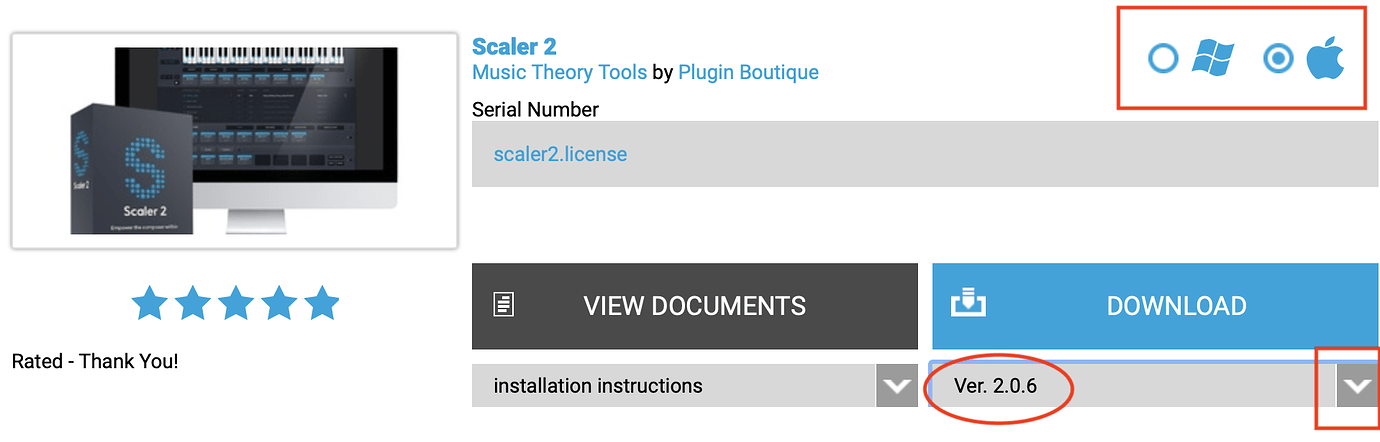Click the second rating star
Screen dimensions: 1380x442
(193, 302)
